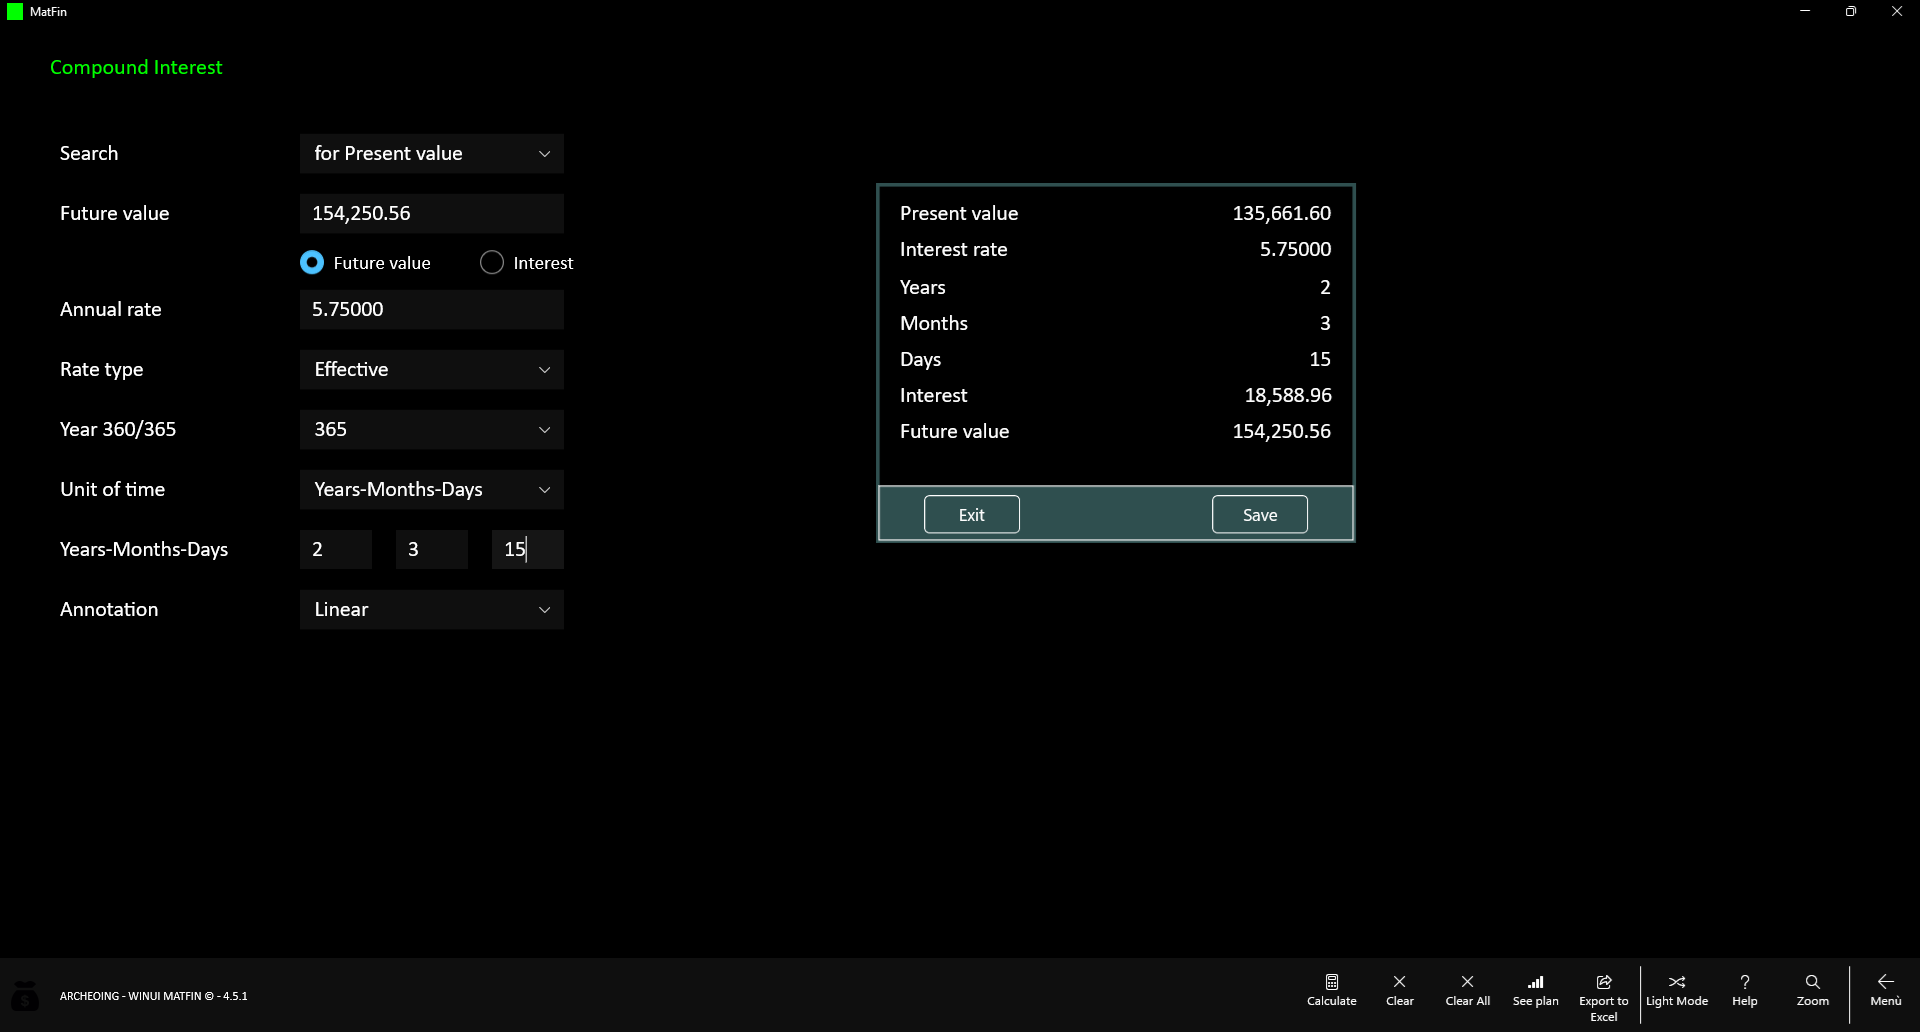This screenshot has width=1920, height=1032.
Task: Expand the Rate type dropdown showing Effective
Action: pos(432,369)
